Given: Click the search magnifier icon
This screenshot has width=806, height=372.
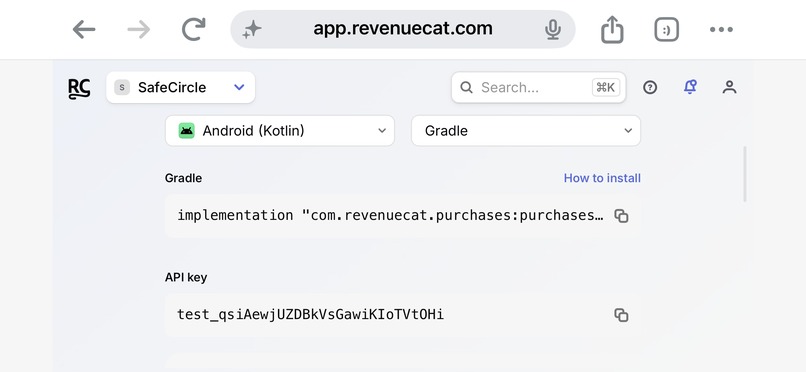Looking at the screenshot, I should 466,87.
